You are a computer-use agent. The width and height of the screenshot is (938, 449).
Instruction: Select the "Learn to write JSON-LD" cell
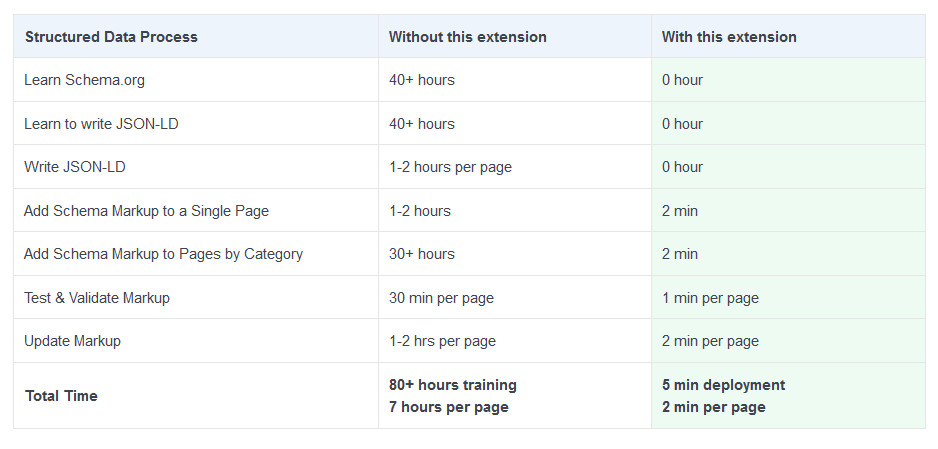(99, 124)
